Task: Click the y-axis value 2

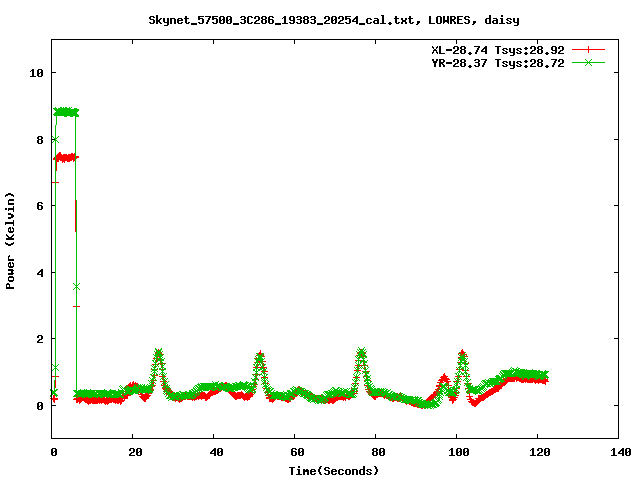Action: tap(40, 339)
